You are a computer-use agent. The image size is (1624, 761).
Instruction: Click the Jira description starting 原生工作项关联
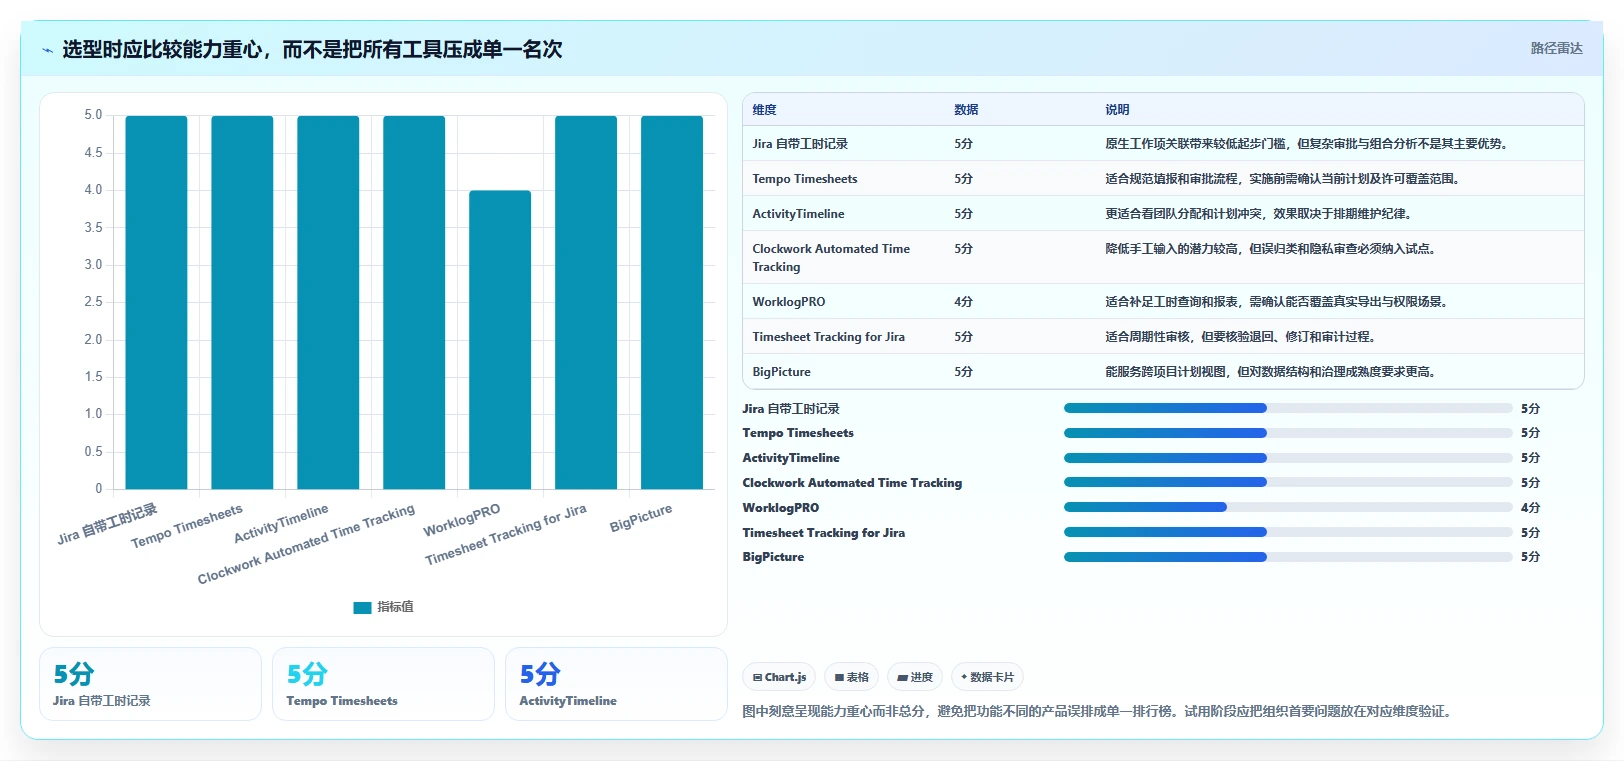pos(1307,144)
